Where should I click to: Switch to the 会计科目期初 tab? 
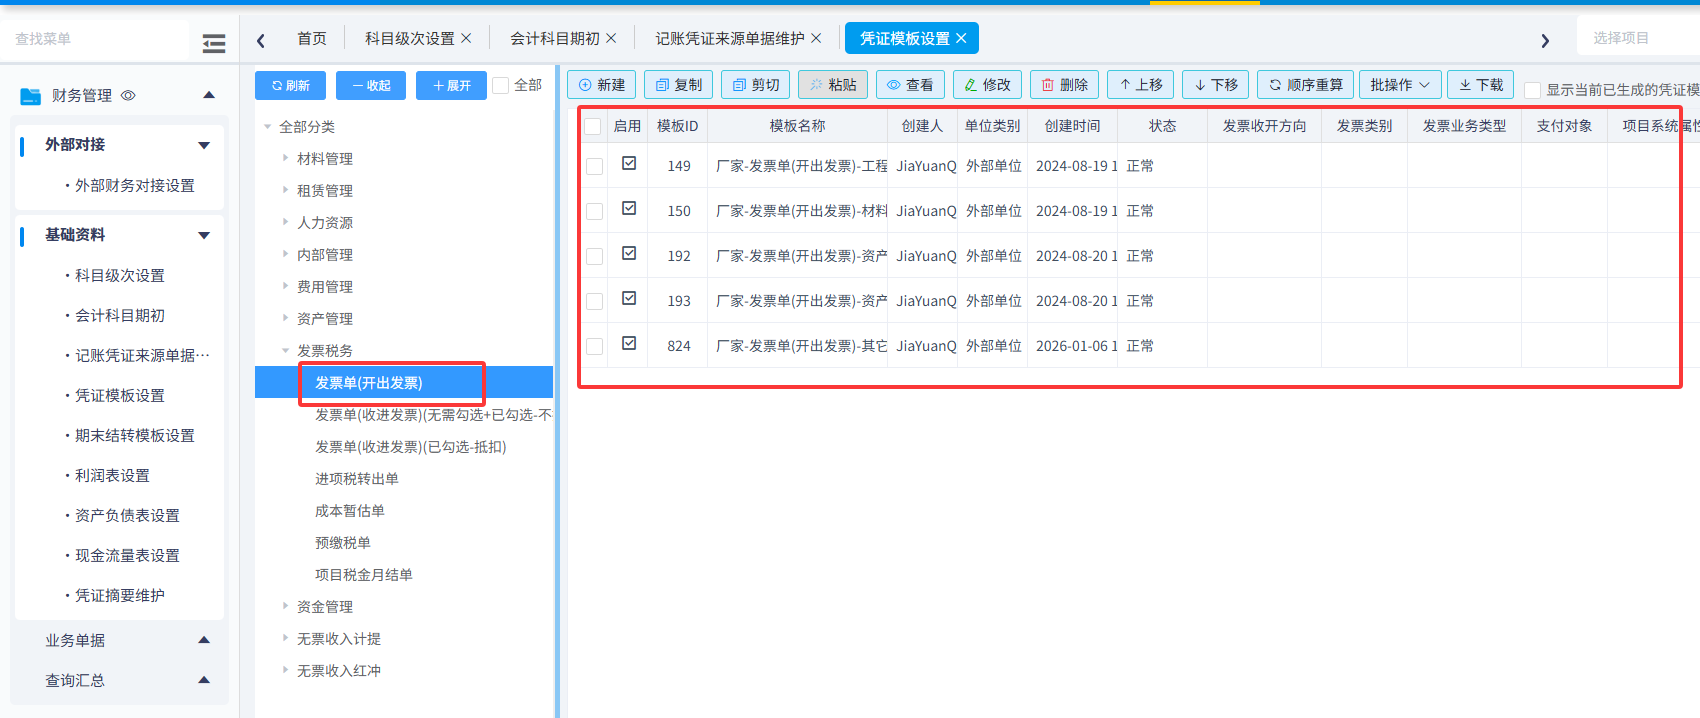554,38
